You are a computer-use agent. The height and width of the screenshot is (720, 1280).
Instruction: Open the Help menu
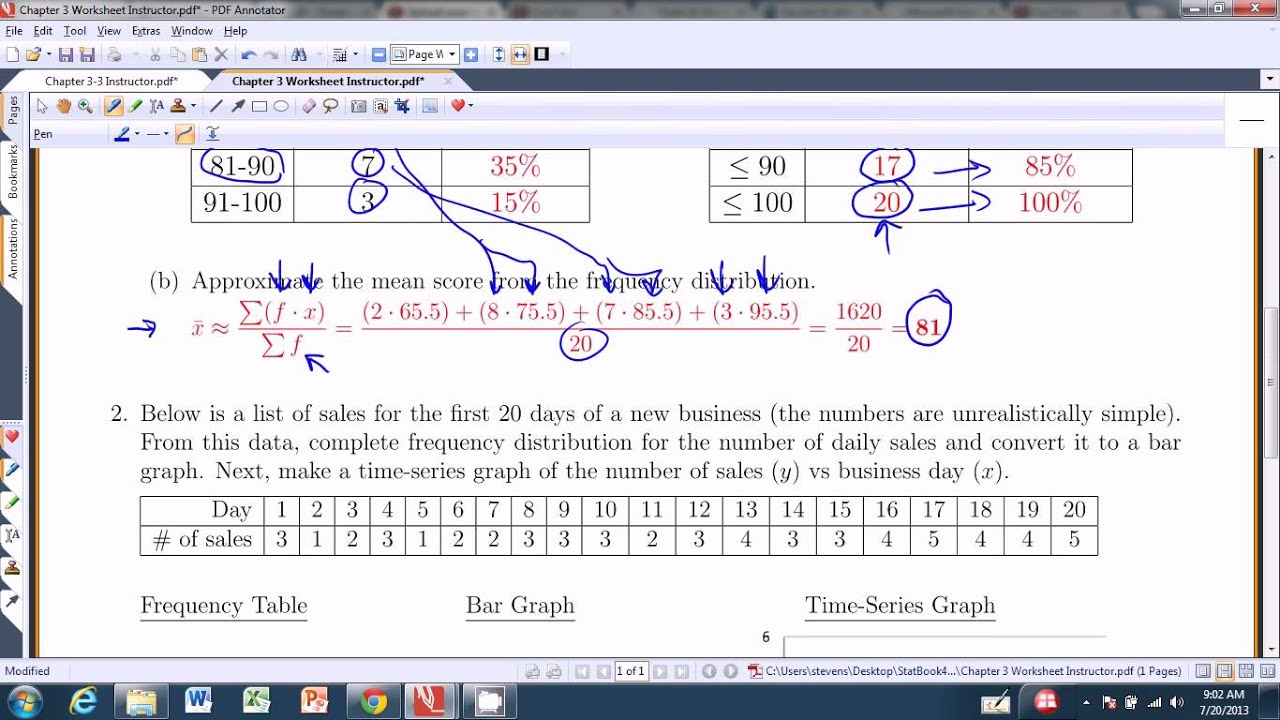[235, 31]
